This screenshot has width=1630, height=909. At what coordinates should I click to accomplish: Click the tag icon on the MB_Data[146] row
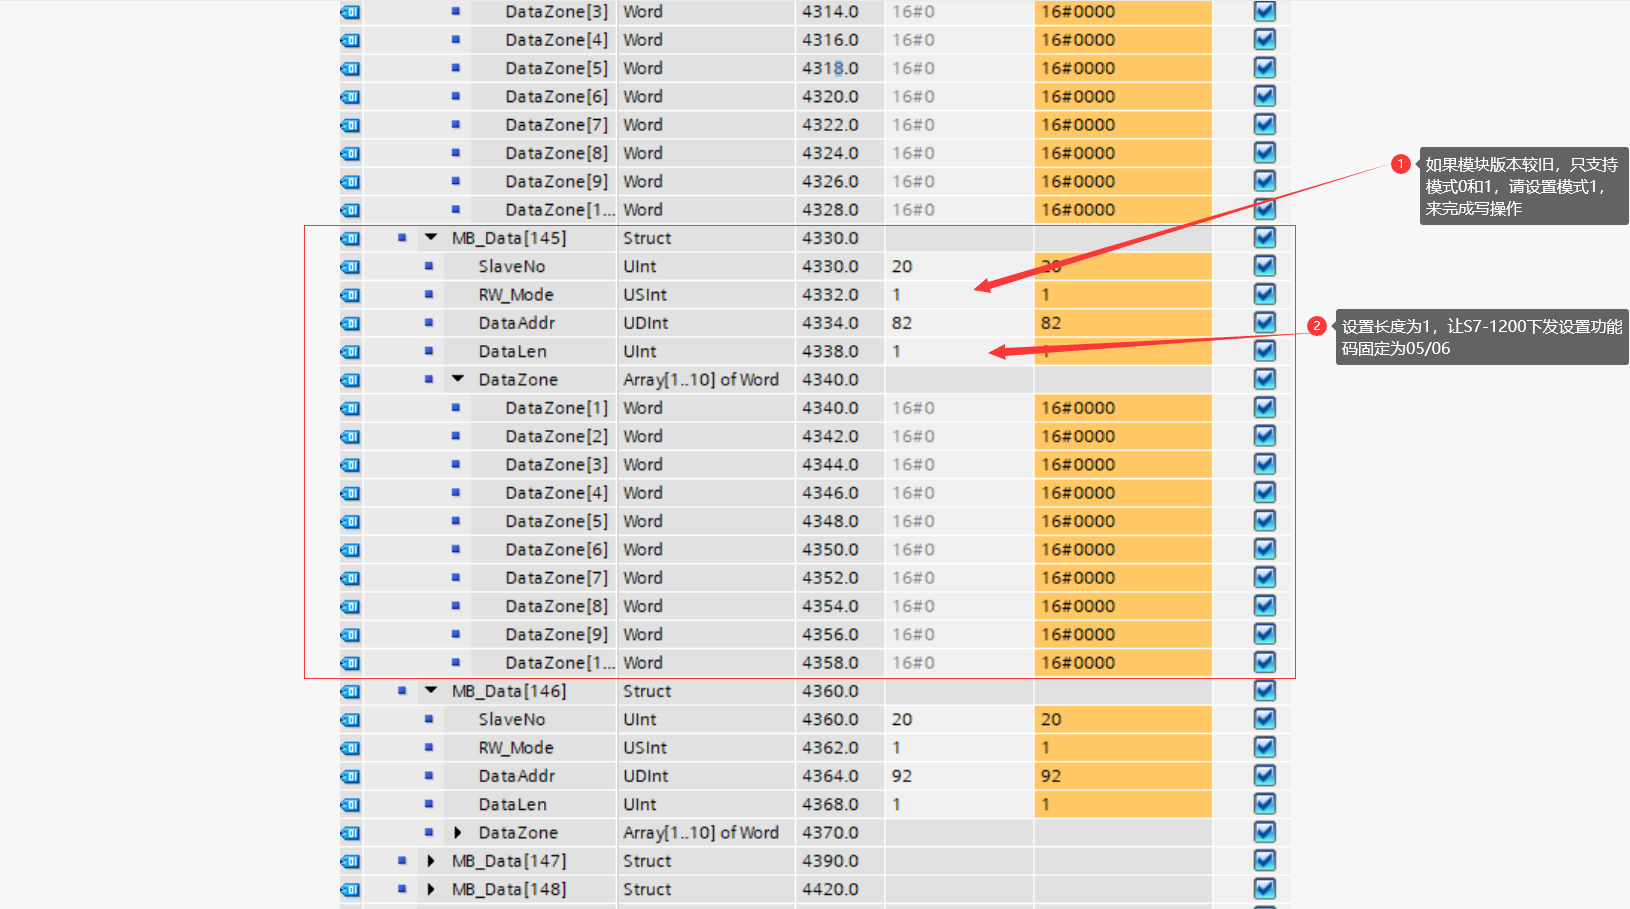pyautogui.click(x=350, y=691)
